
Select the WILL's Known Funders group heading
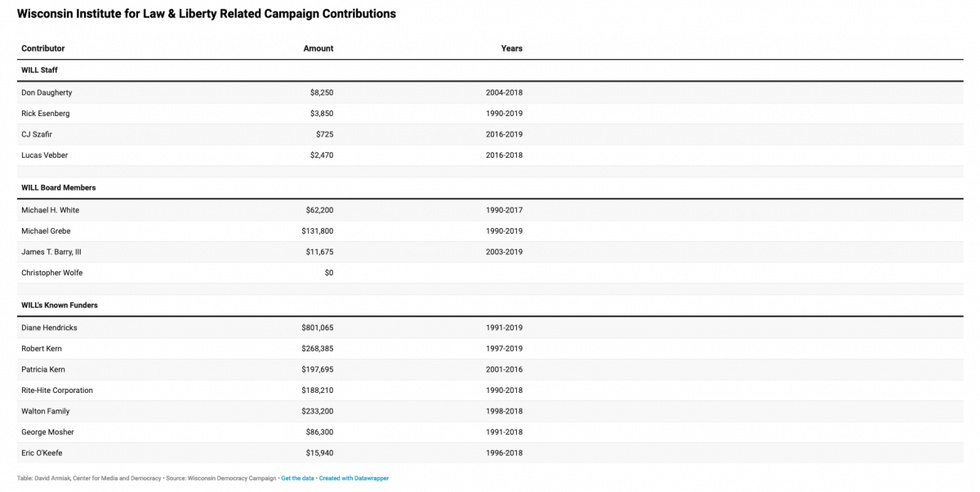[x=60, y=305]
